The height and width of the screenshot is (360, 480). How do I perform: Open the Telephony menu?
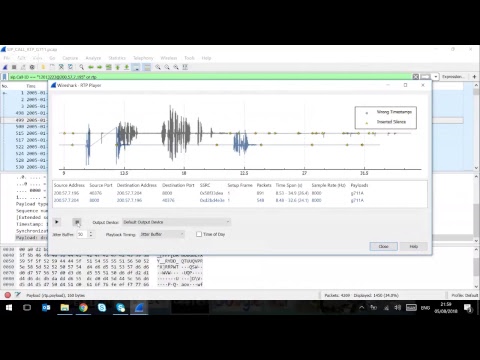pos(143,58)
